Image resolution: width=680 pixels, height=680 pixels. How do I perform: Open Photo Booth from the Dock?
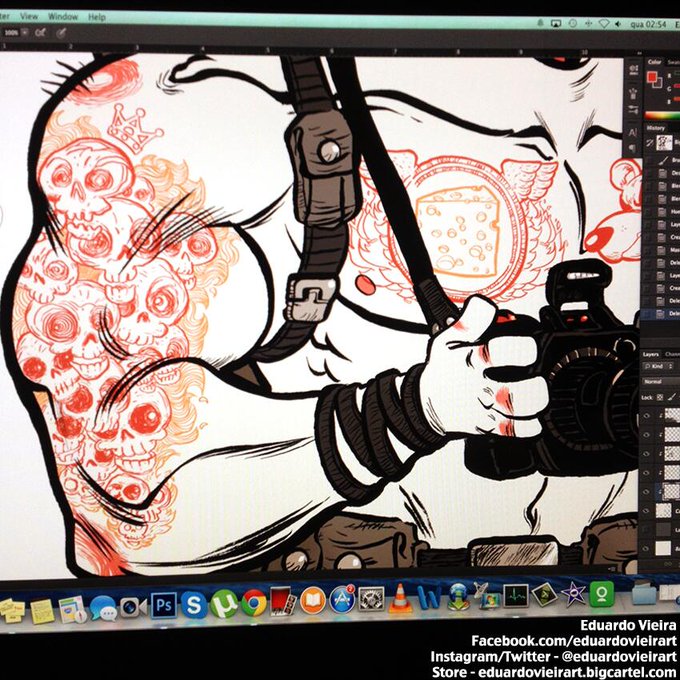click(283, 602)
